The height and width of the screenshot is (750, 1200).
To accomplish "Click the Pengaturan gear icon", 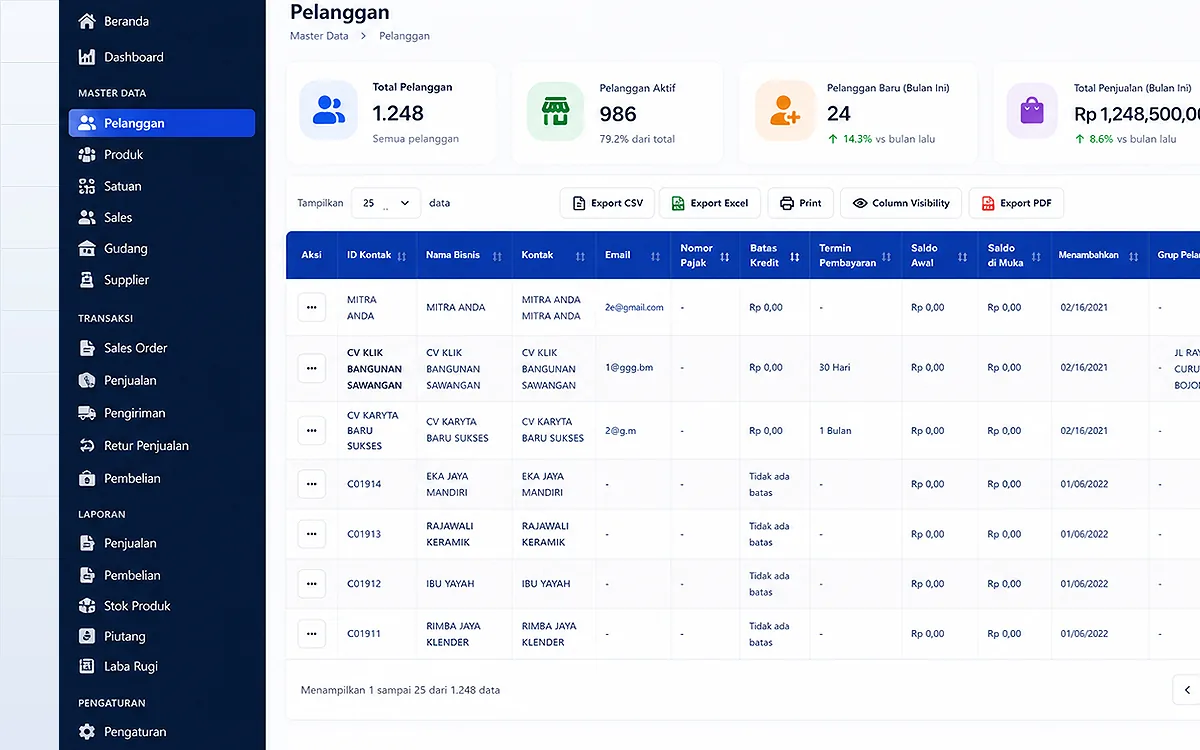I will (87, 732).
